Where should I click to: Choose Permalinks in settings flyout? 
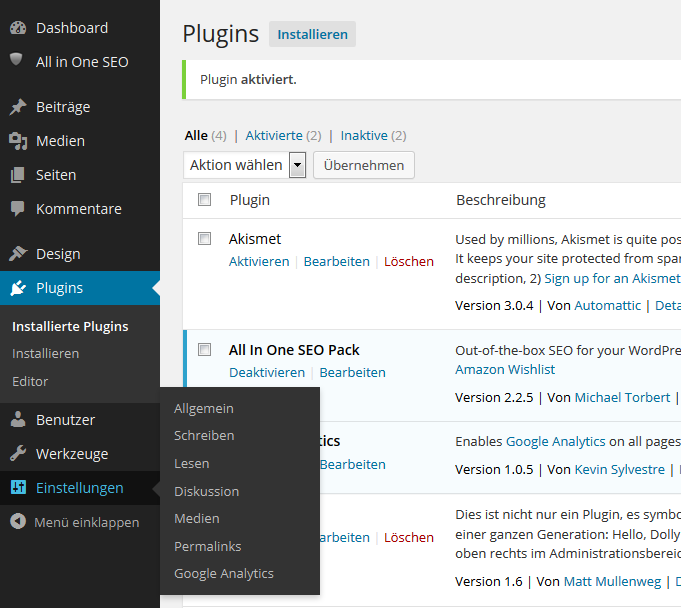(208, 546)
